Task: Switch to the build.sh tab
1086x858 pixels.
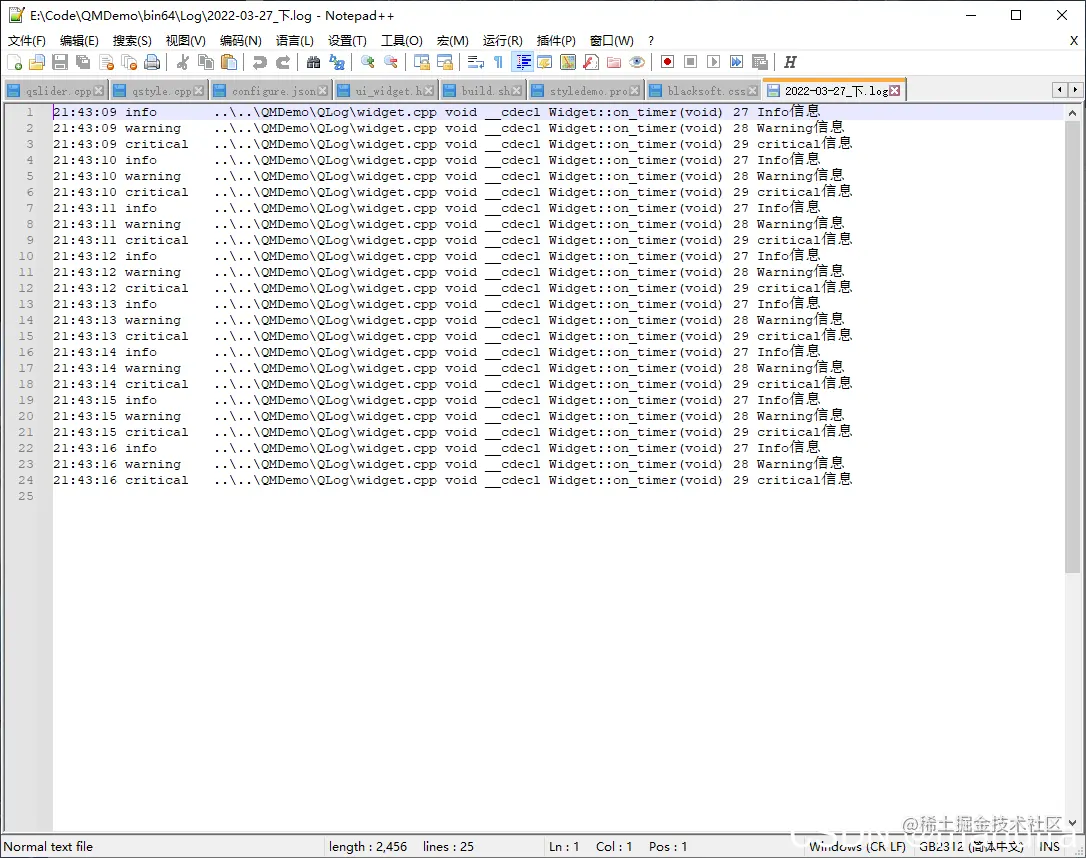Action: [482, 91]
